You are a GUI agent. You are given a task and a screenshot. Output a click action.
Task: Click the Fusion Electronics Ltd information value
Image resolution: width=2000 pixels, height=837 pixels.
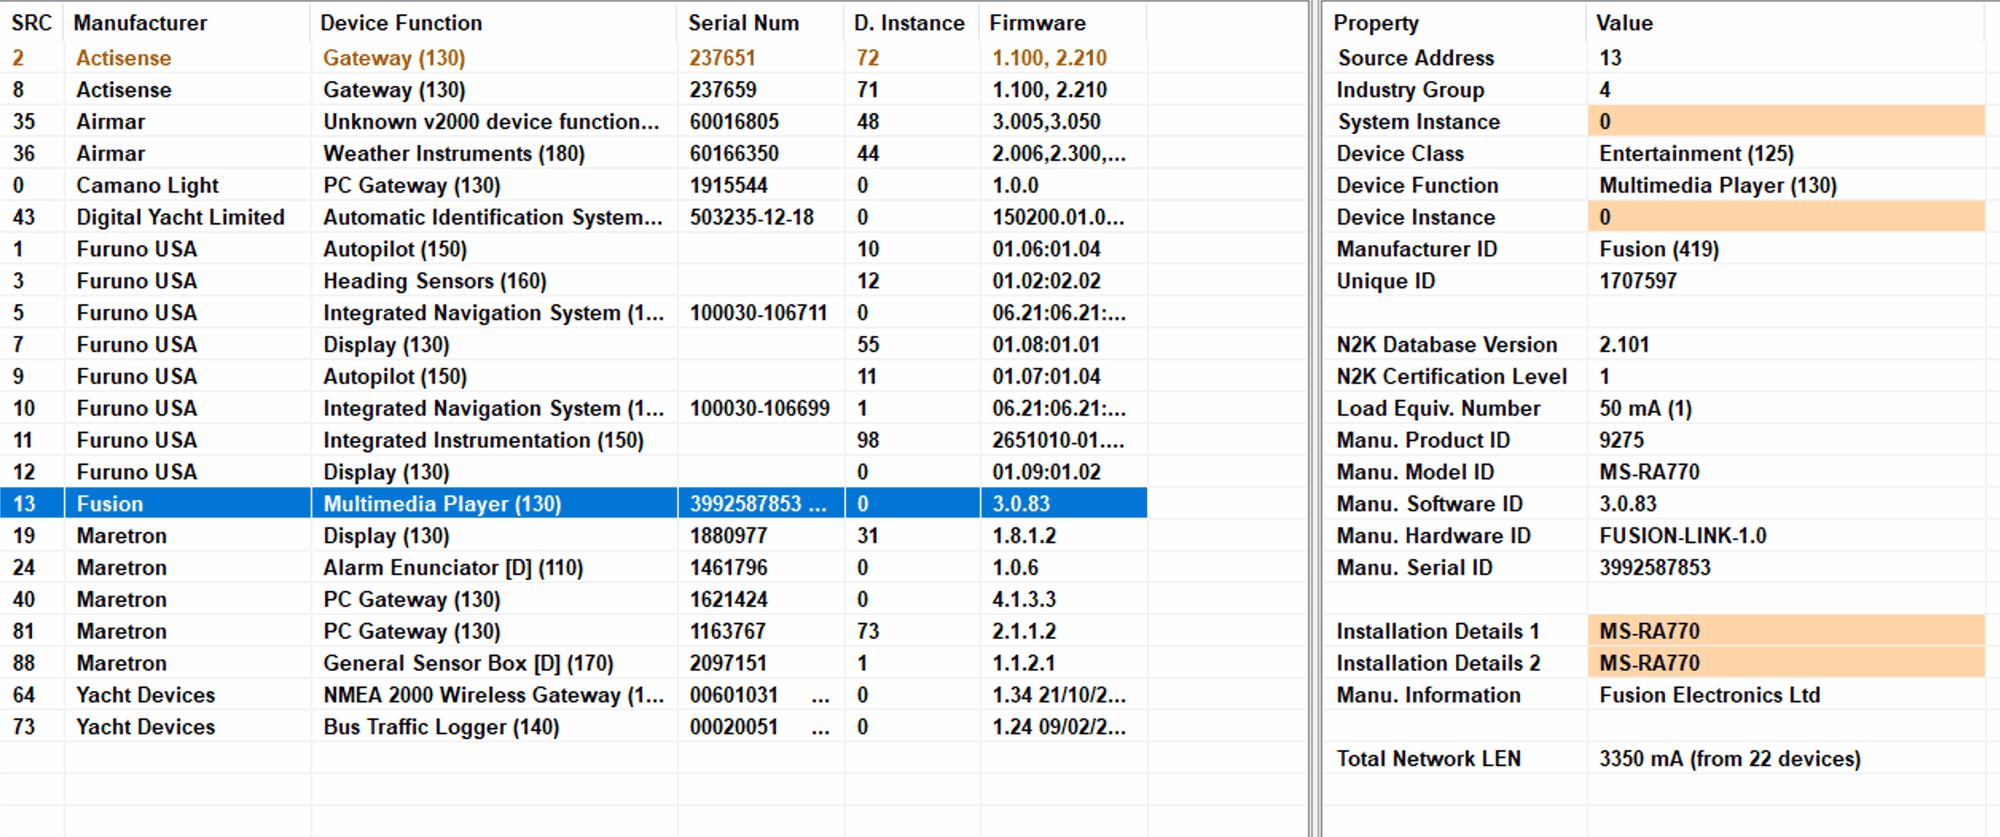click(x=1710, y=695)
